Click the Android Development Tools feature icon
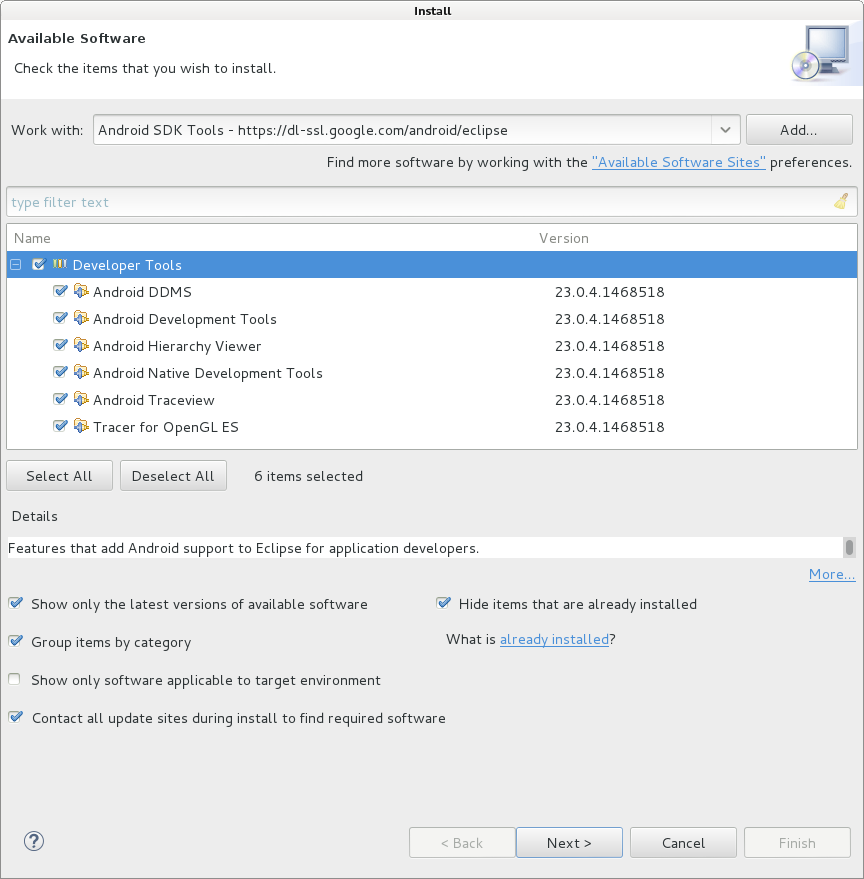Viewport: 864px width, 879px height. point(81,318)
